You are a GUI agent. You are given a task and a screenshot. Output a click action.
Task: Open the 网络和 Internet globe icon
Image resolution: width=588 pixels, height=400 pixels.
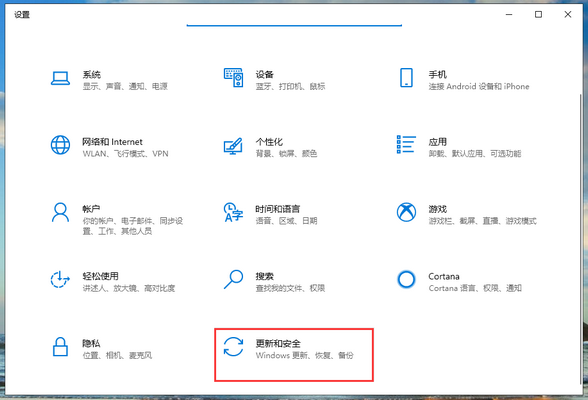pyautogui.click(x=60, y=145)
